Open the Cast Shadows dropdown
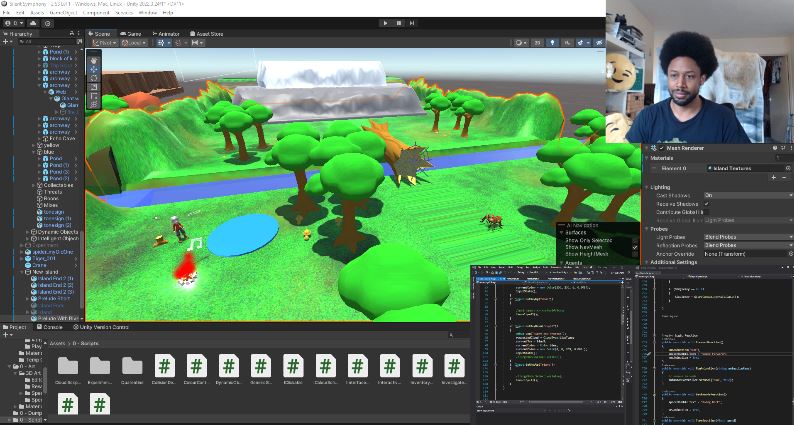The width and height of the screenshot is (794, 425). pyautogui.click(x=747, y=195)
